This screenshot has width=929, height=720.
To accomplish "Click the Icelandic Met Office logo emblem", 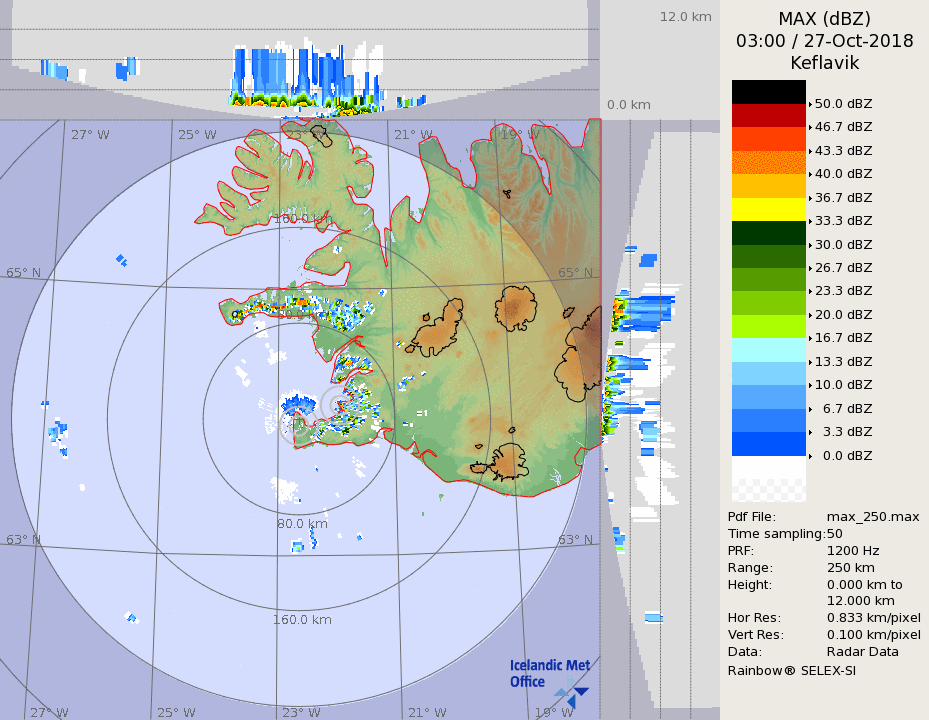I will point(573,691).
